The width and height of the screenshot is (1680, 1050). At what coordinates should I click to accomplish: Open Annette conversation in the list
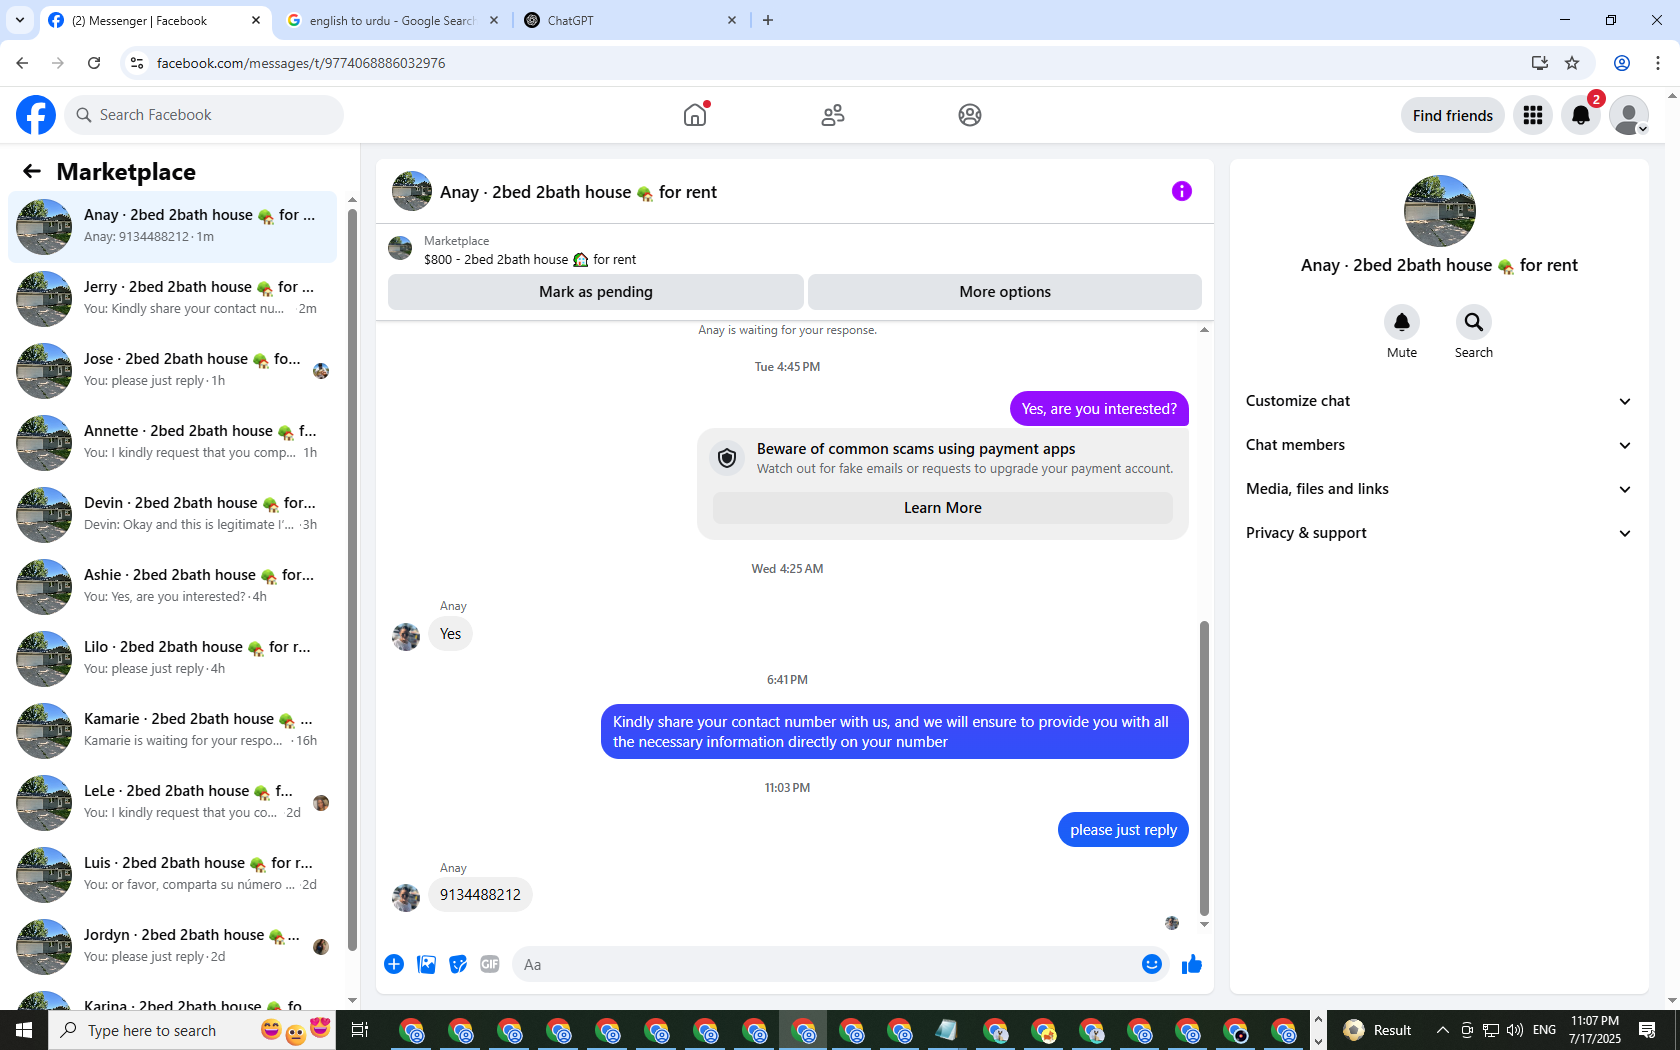point(172,442)
